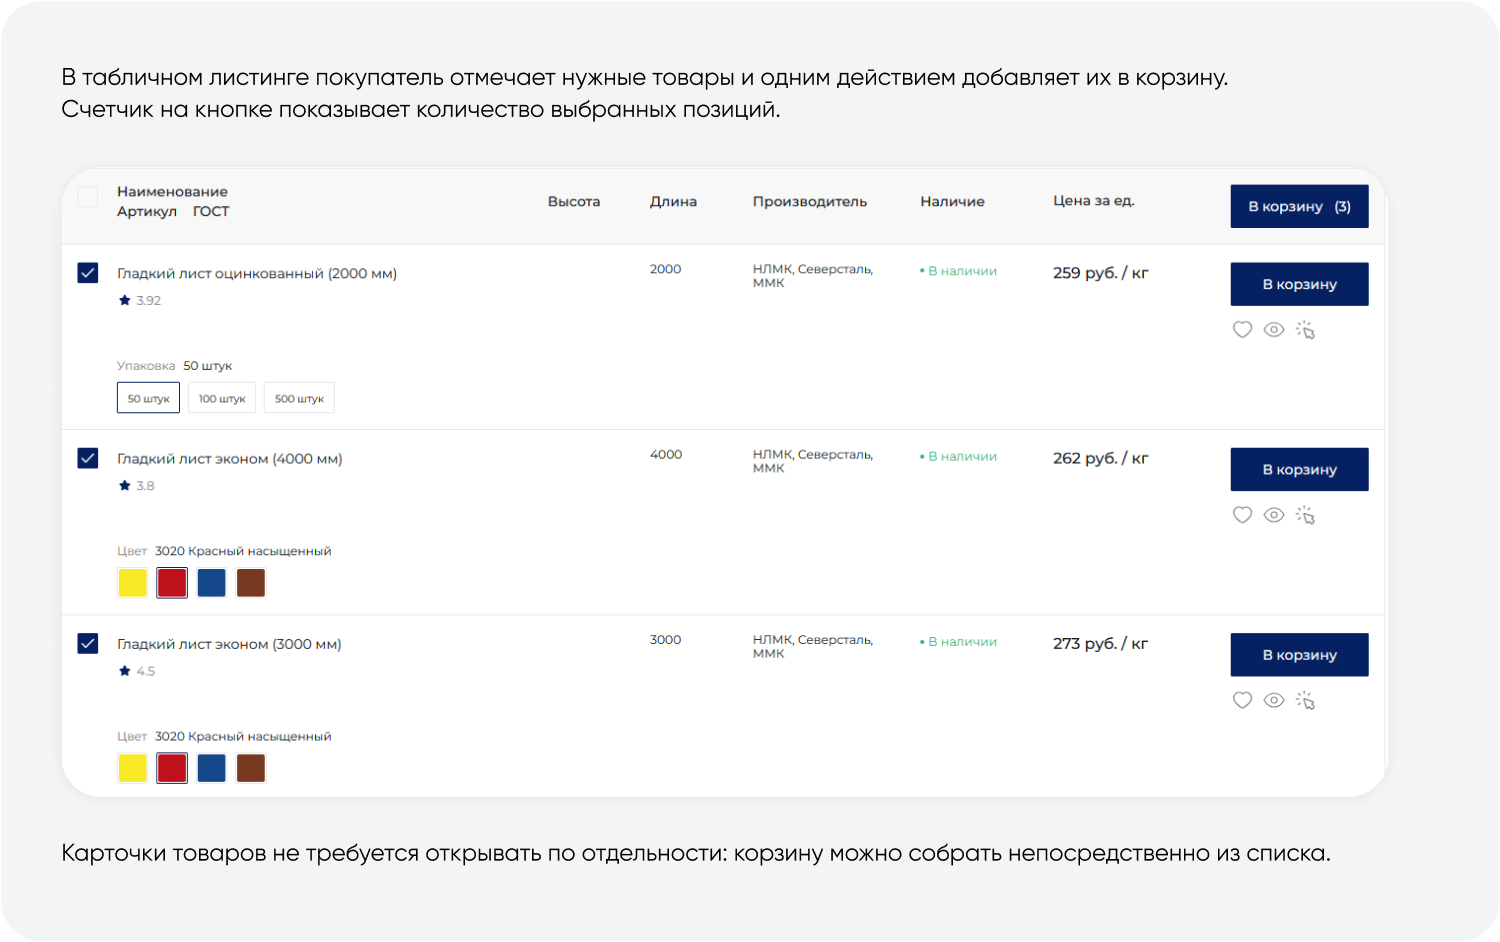Sort by Высота column header
Image resolution: width=1500 pixels, height=942 pixels.
tap(574, 201)
